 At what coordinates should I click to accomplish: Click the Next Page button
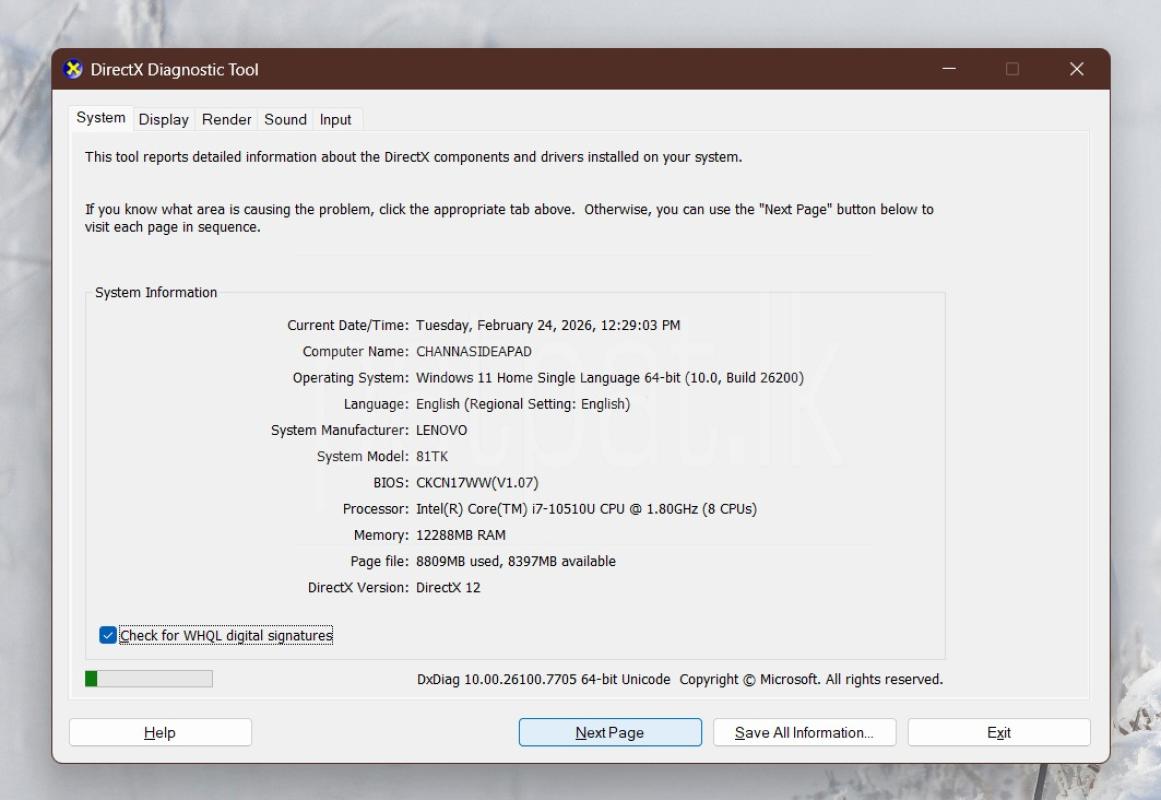pos(610,732)
